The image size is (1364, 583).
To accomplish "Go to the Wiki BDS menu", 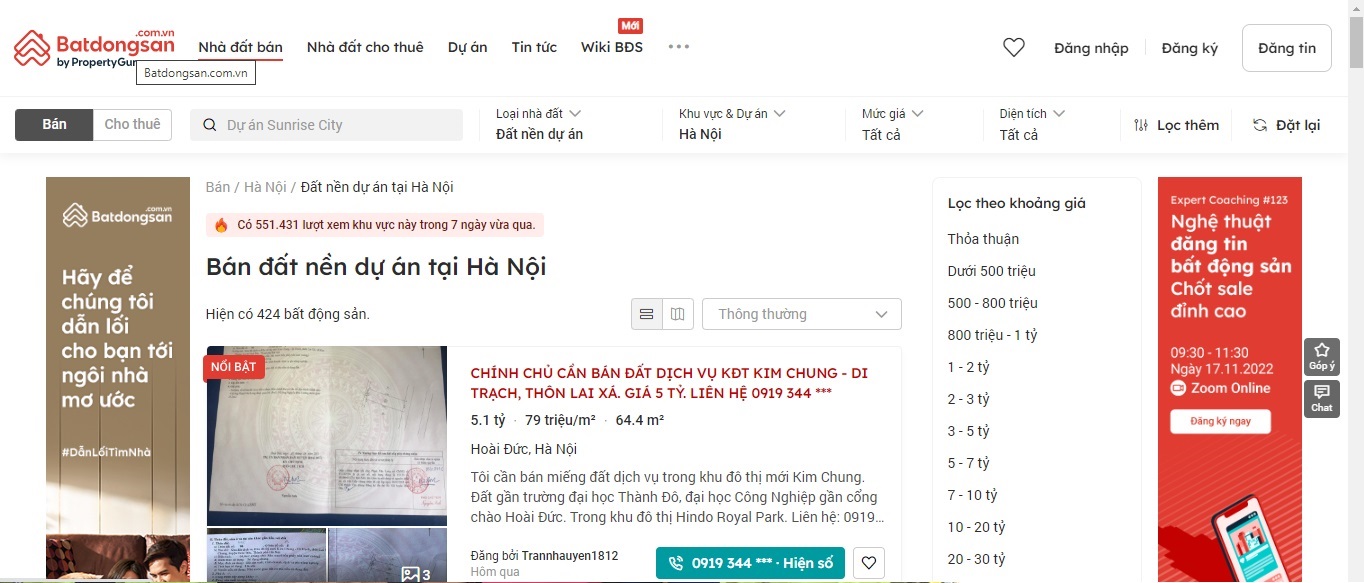I will (x=611, y=47).
